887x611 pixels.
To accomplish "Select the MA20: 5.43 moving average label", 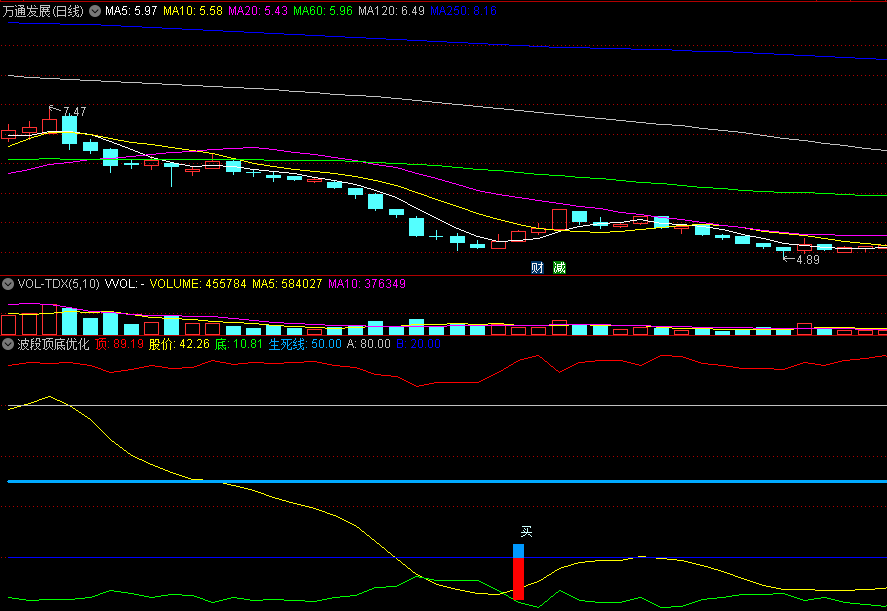I will click(x=258, y=11).
